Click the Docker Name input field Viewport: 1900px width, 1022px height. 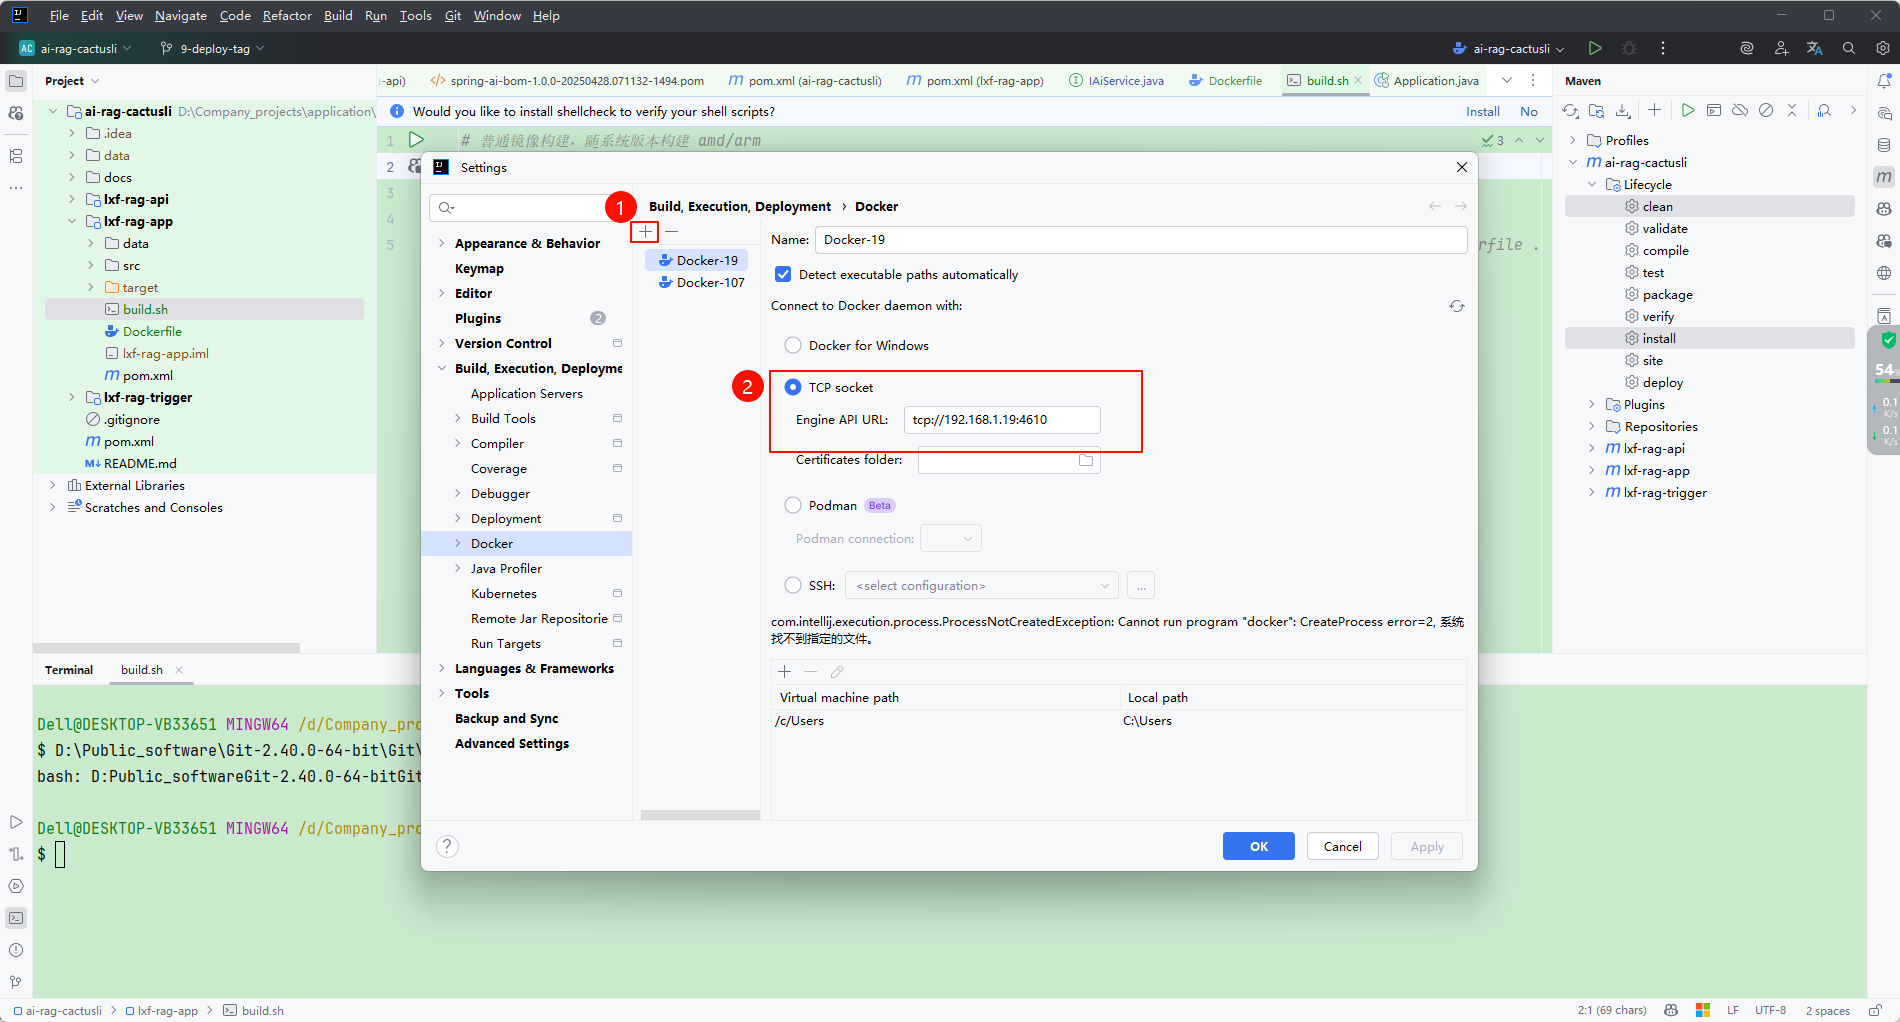1141,239
